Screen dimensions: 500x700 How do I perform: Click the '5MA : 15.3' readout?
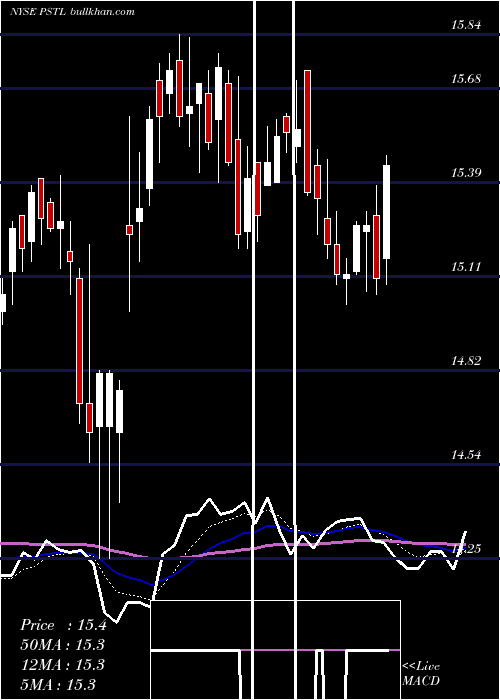click(58, 684)
